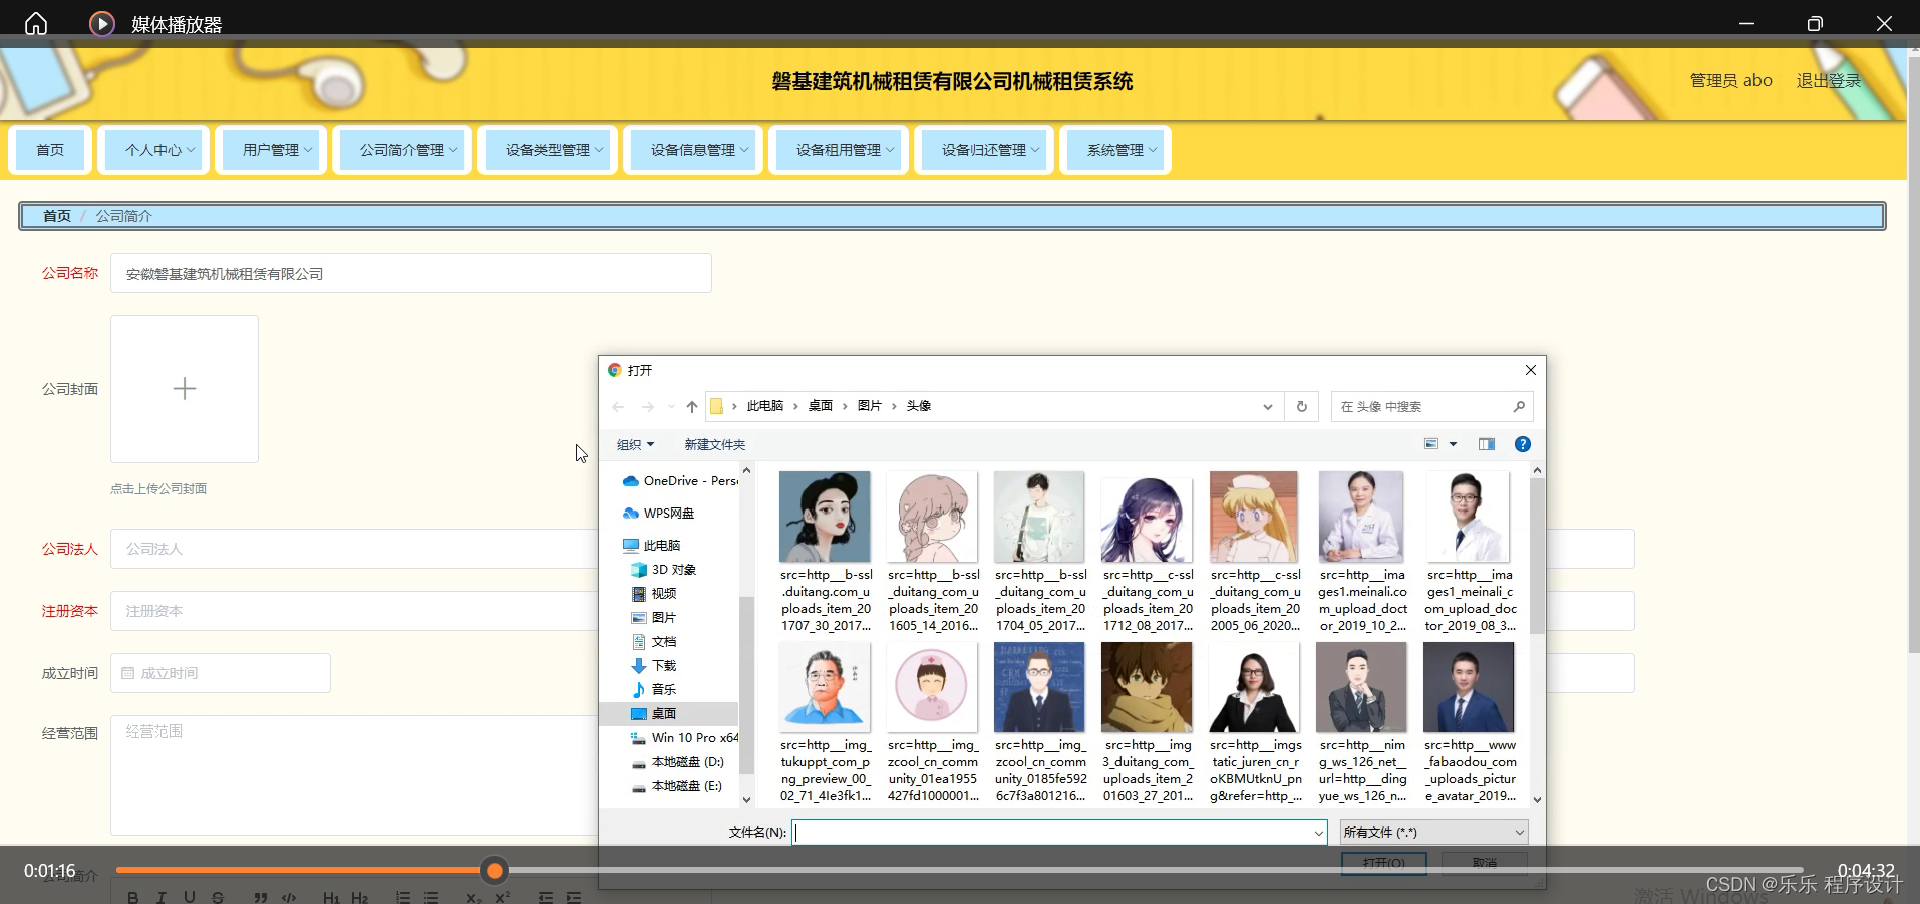
Task: Click the dialog navigation pane scrollbar down arrow
Action: (746, 799)
